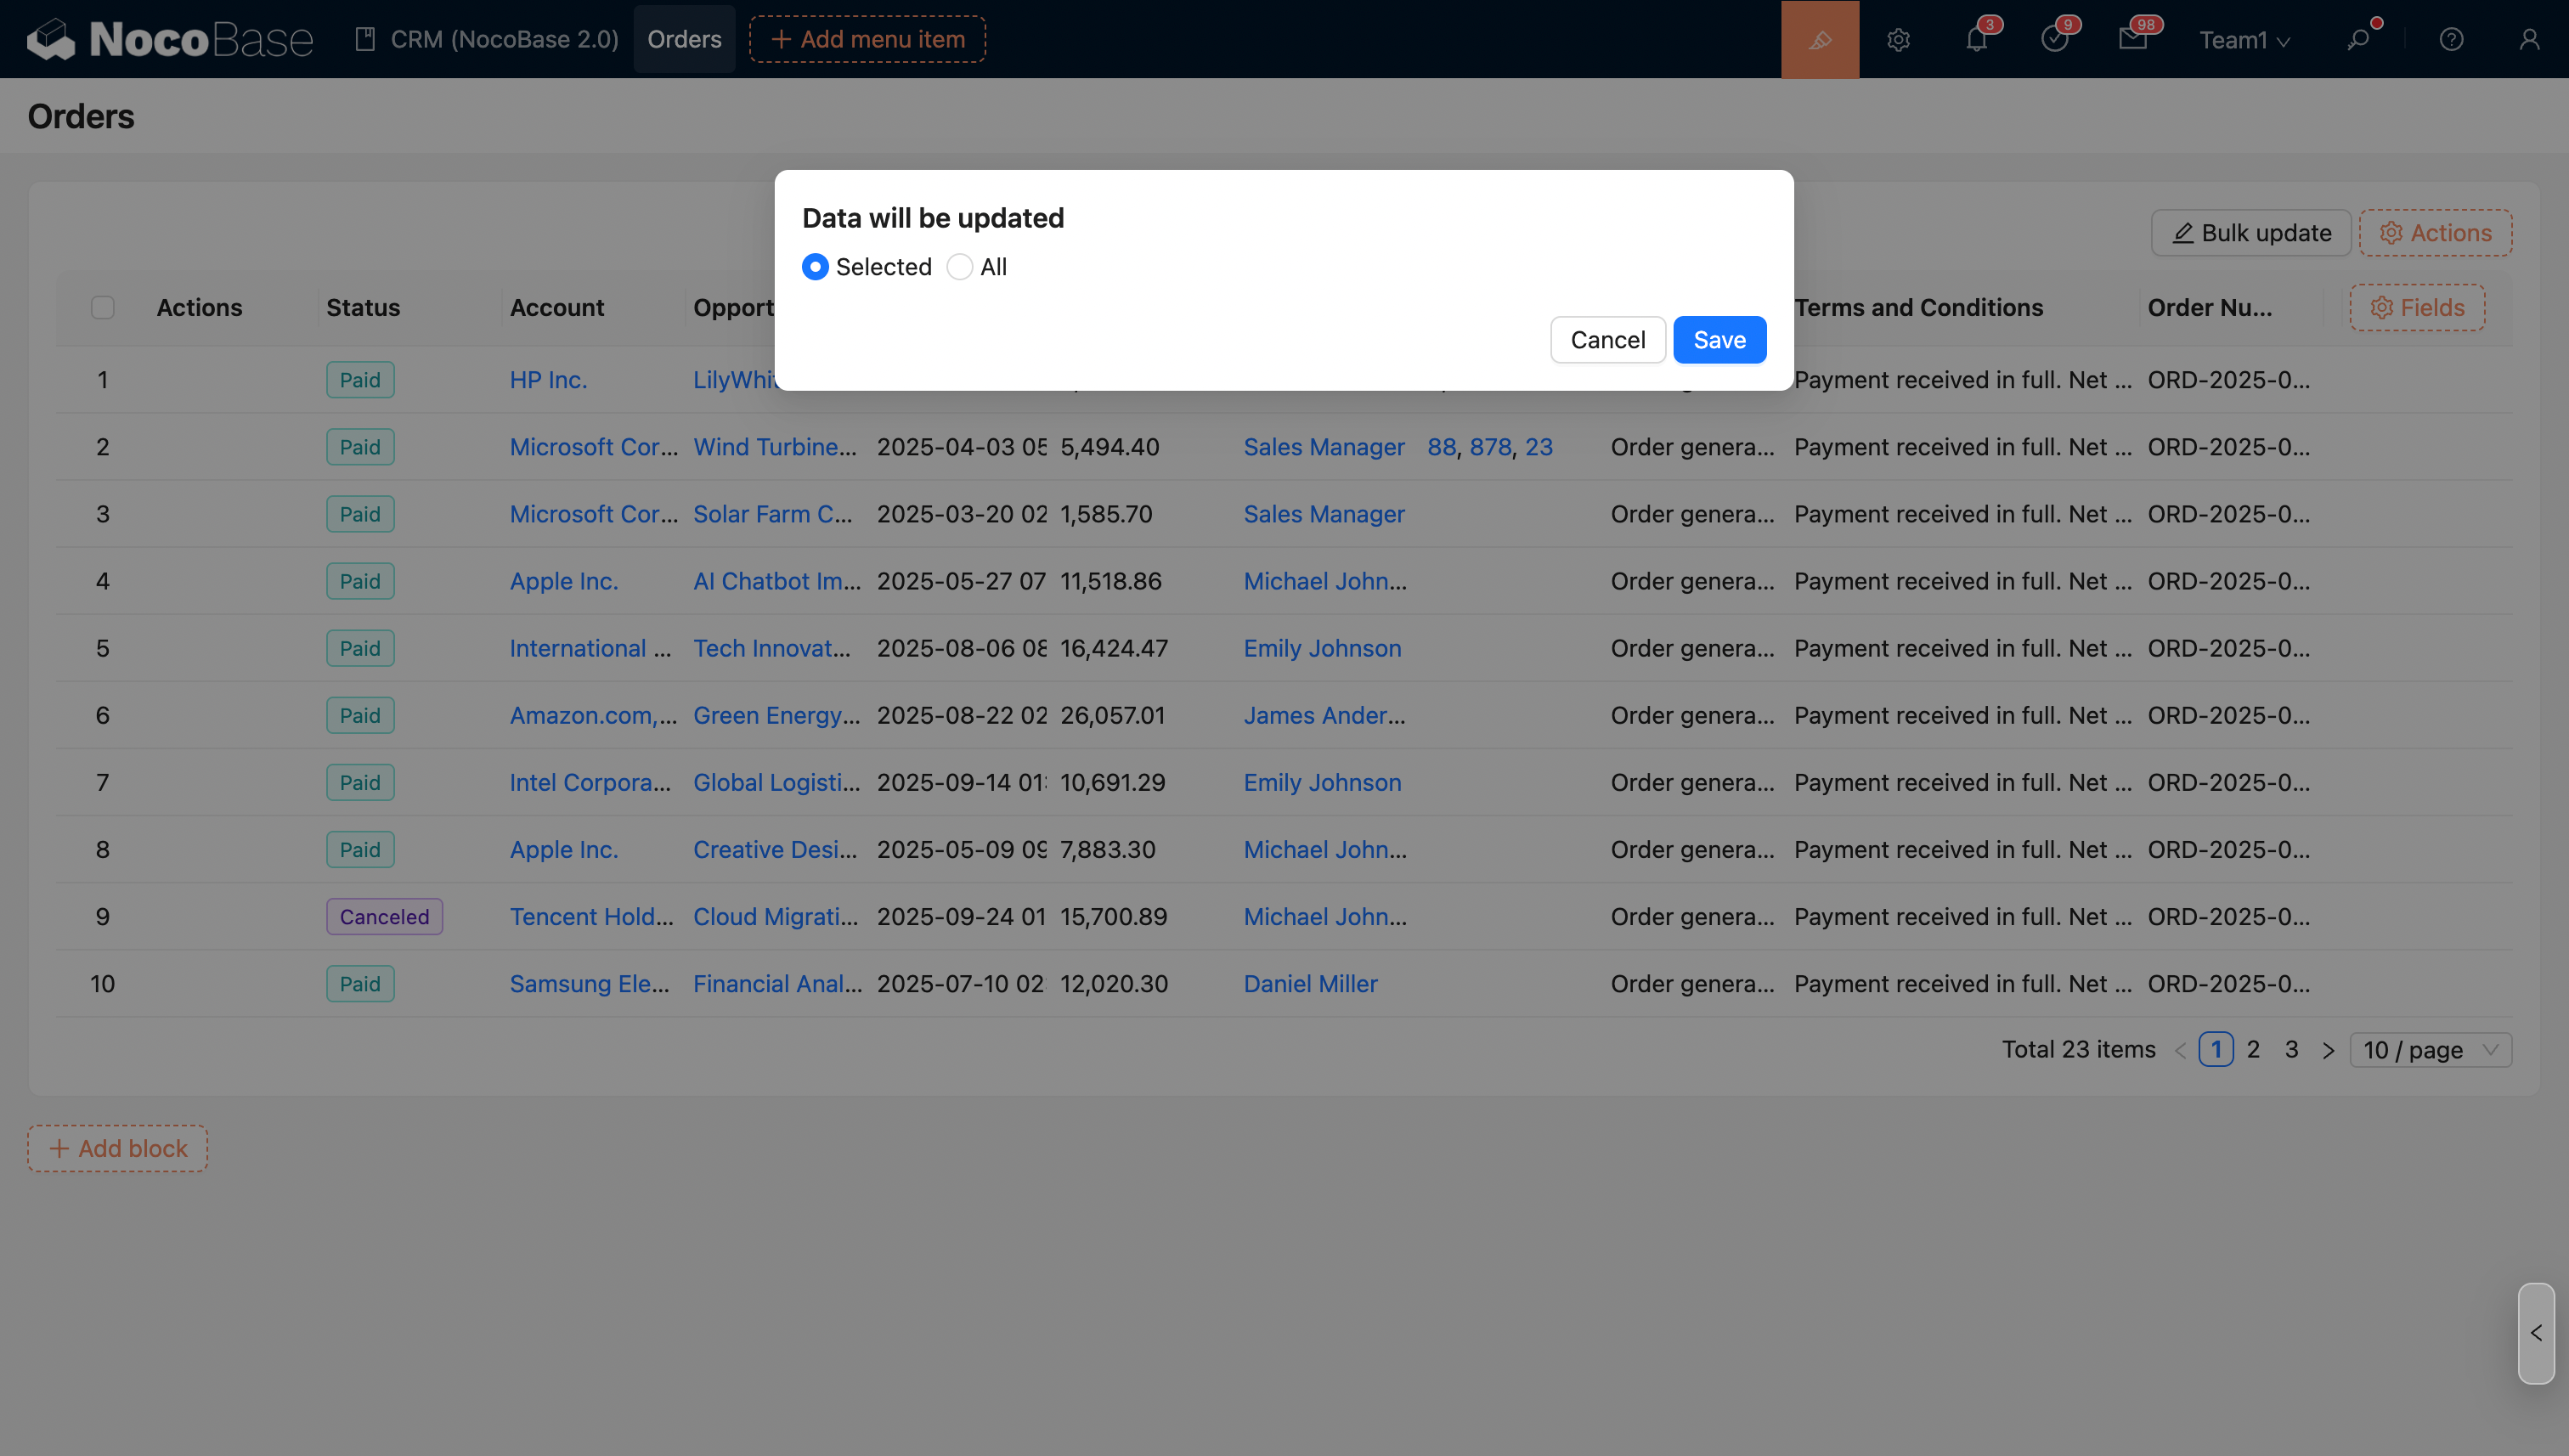
Task: Cancel the data update dialog
Action: [1607, 340]
